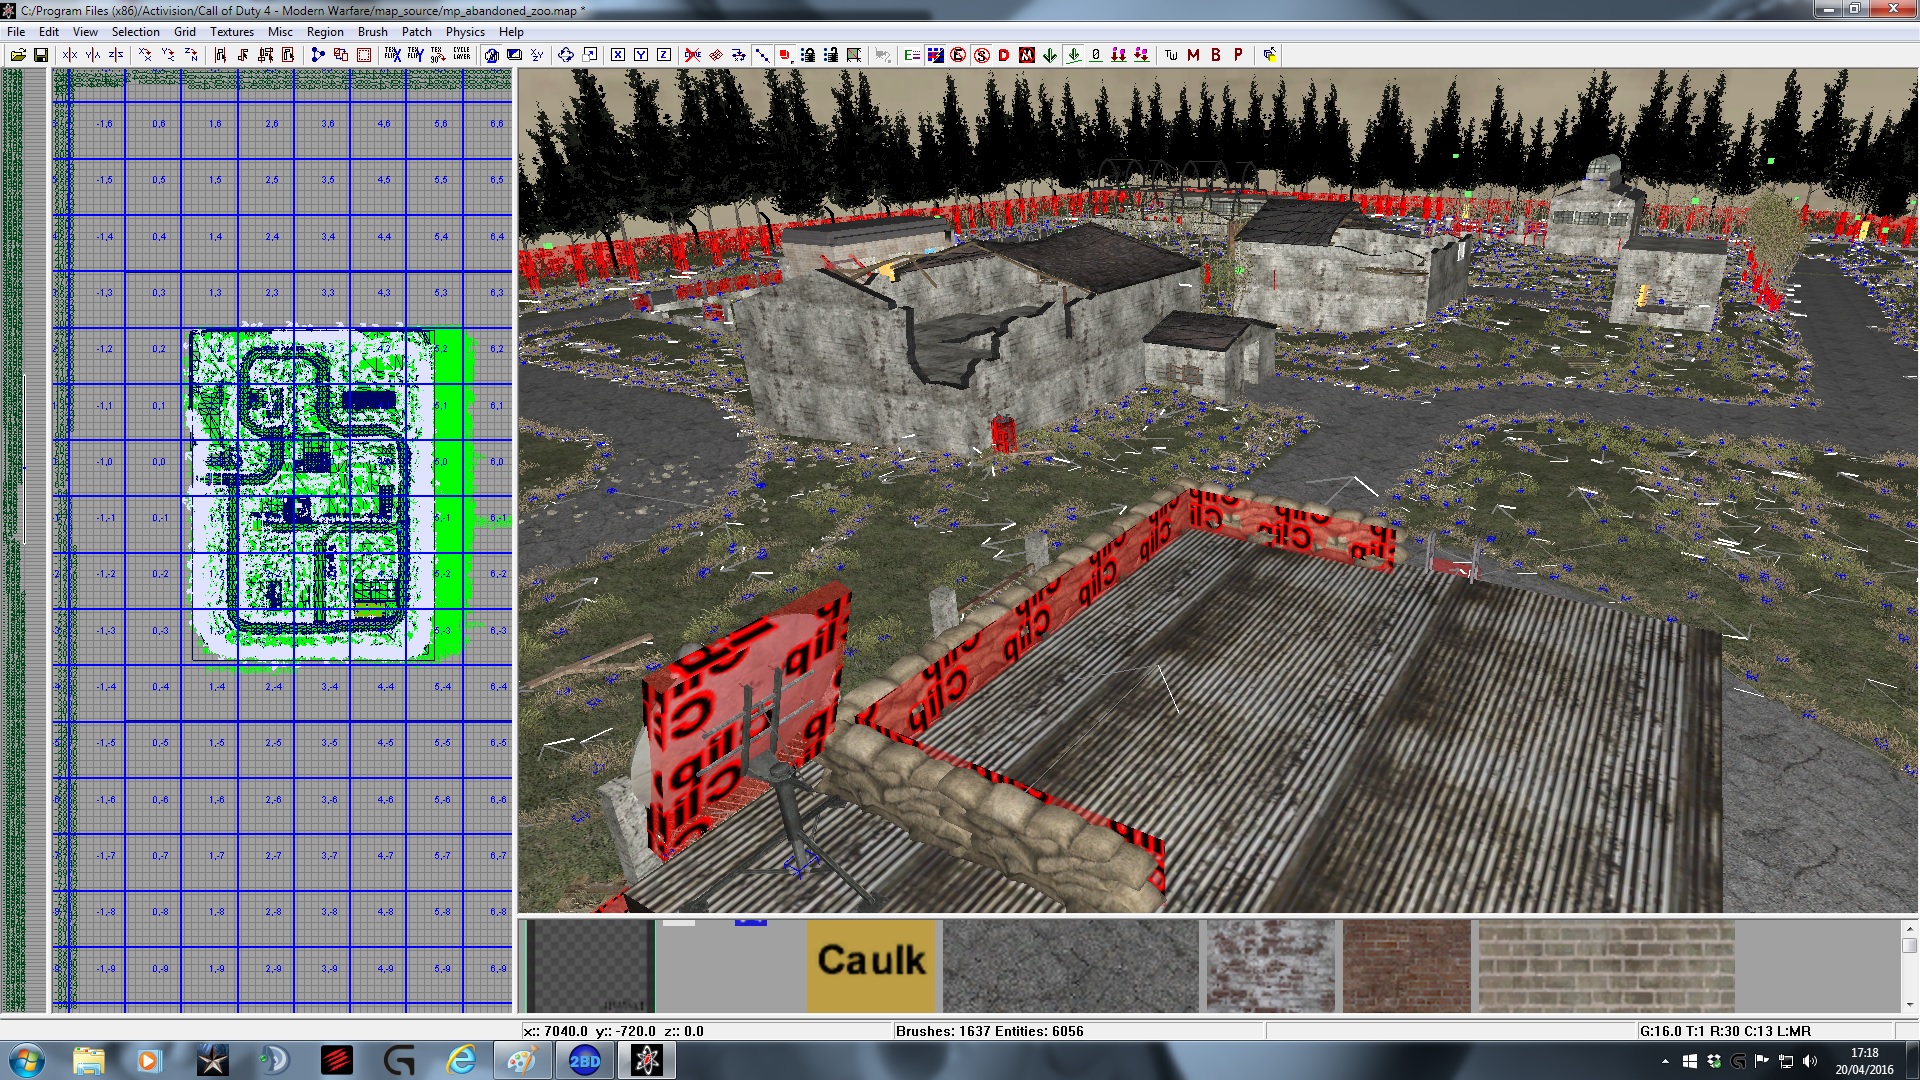
Task: Click the green E entity list icon
Action: (x=912, y=55)
